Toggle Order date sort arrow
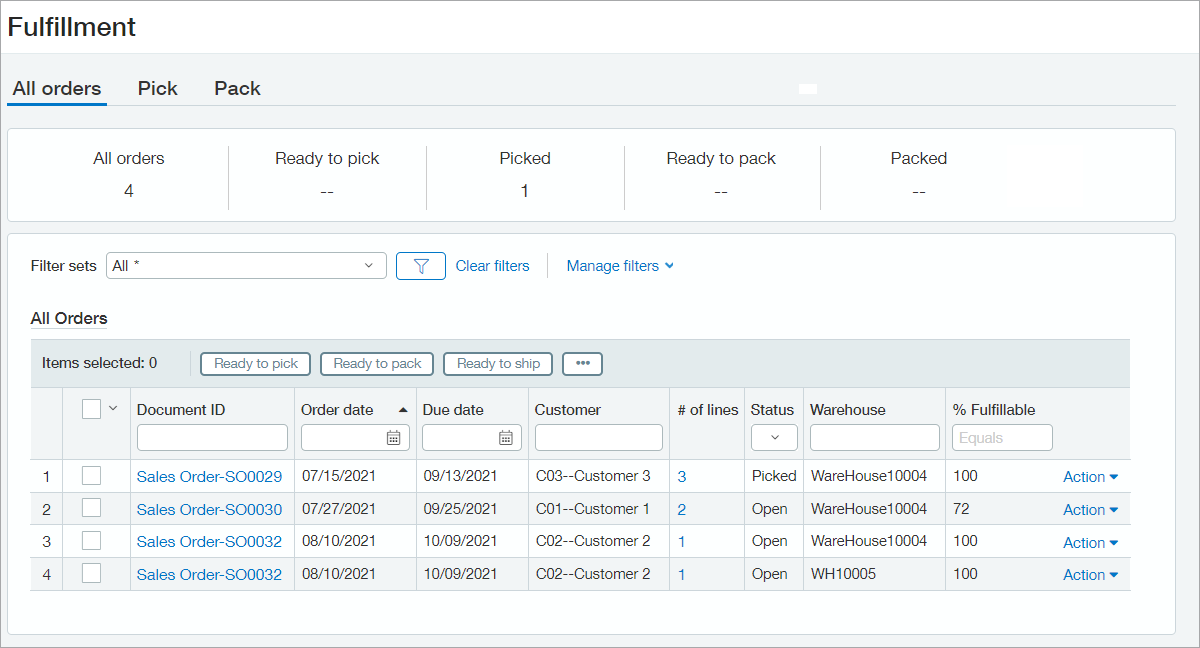1200x648 pixels. 403,410
